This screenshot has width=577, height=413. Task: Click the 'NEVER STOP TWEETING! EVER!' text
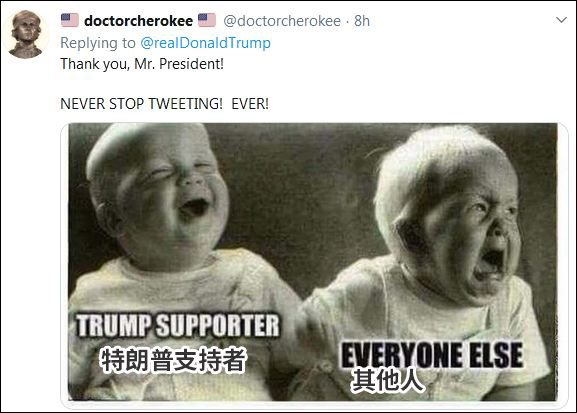click(x=164, y=104)
